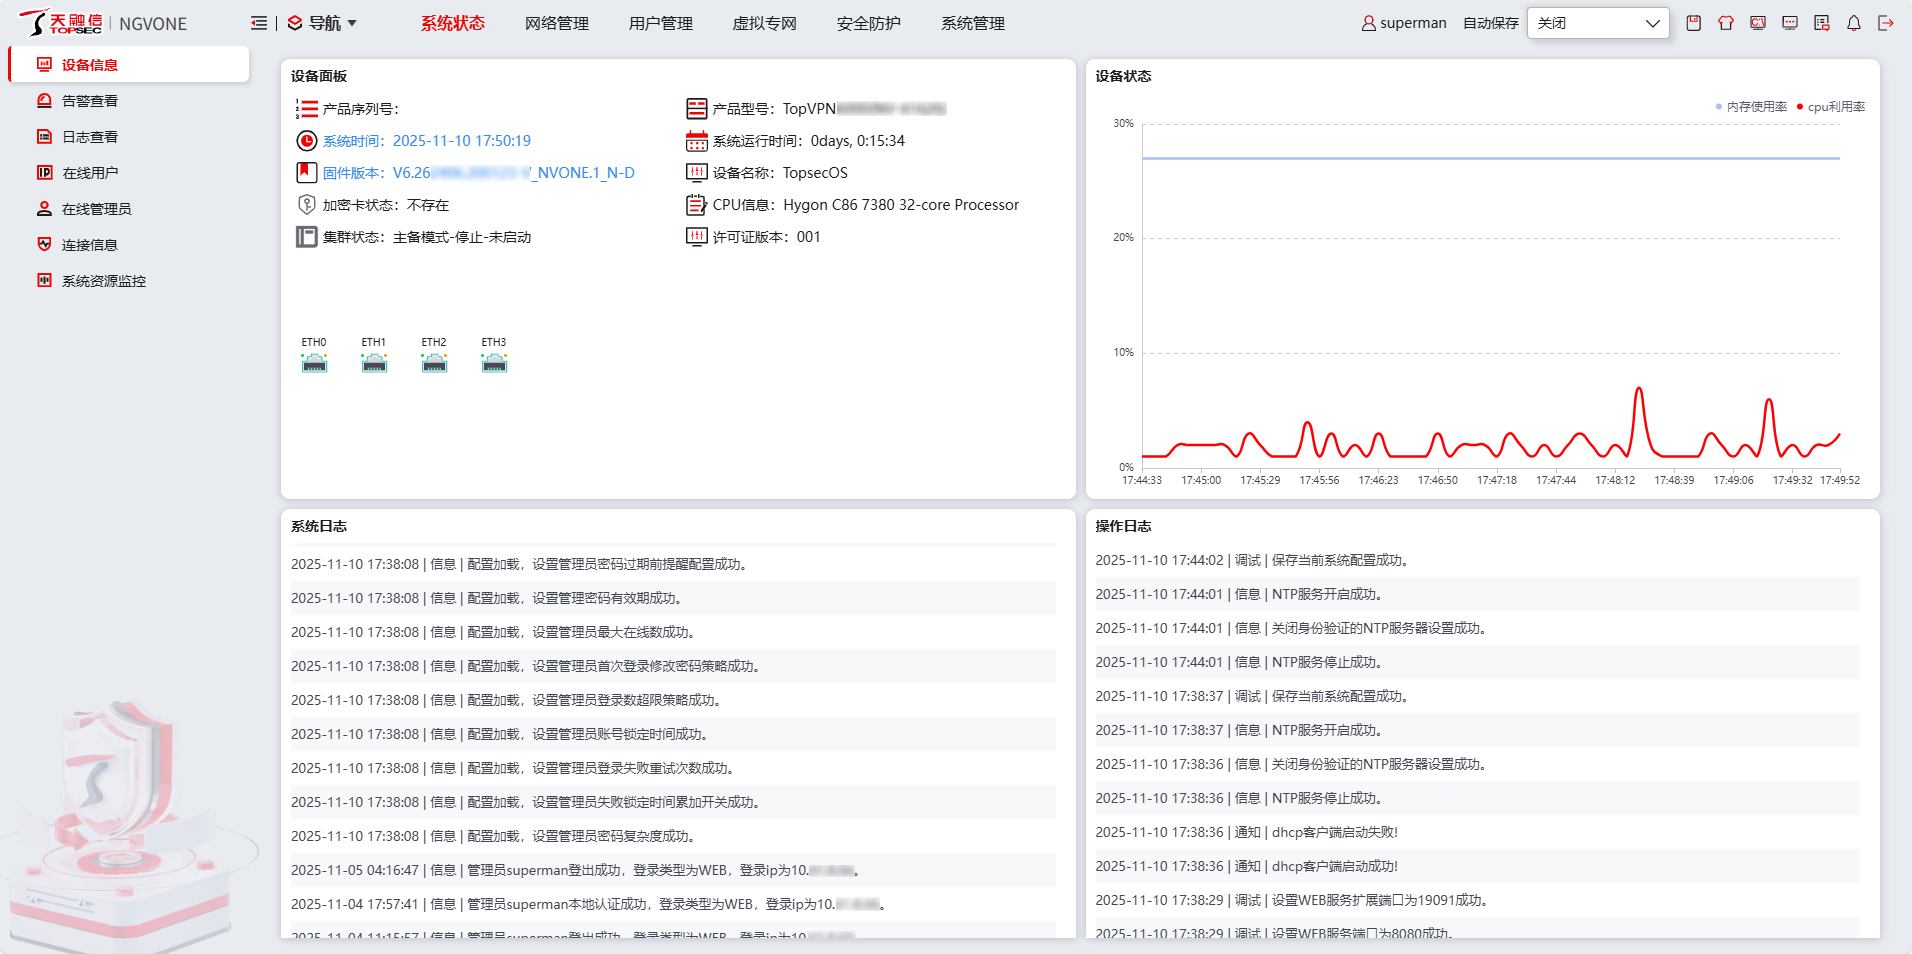The width and height of the screenshot is (1912, 954).
Task: Toggle the cpu利用率 series in the chart legend
Action: pos(1831,107)
